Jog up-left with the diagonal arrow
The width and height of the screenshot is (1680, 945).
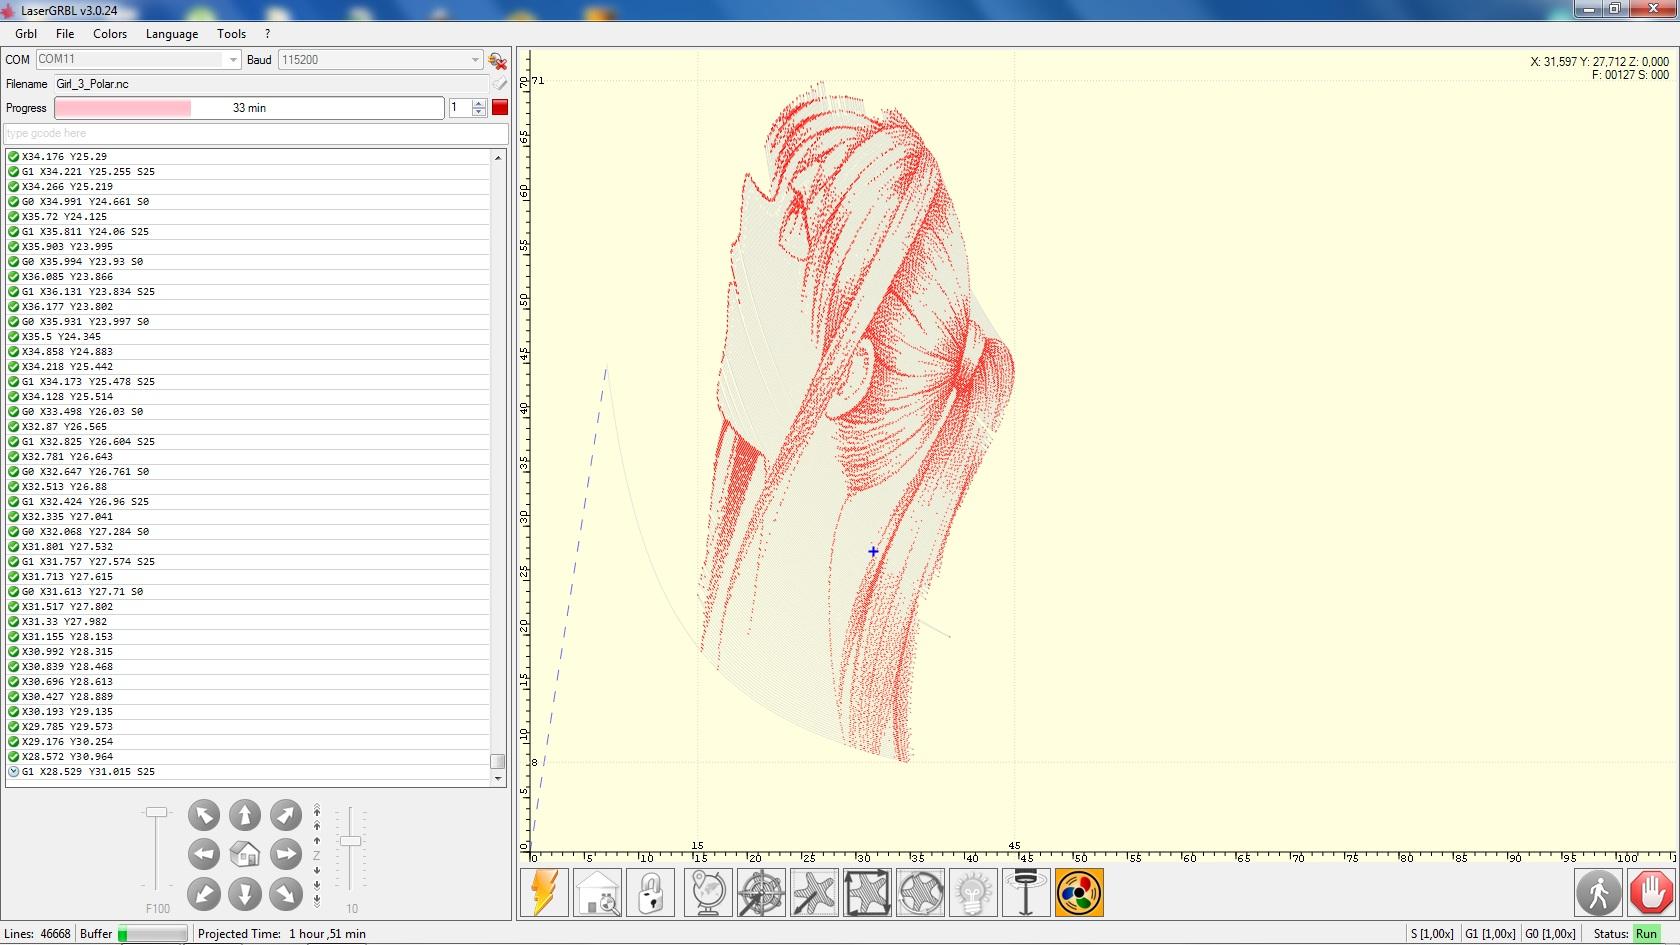[x=204, y=816]
